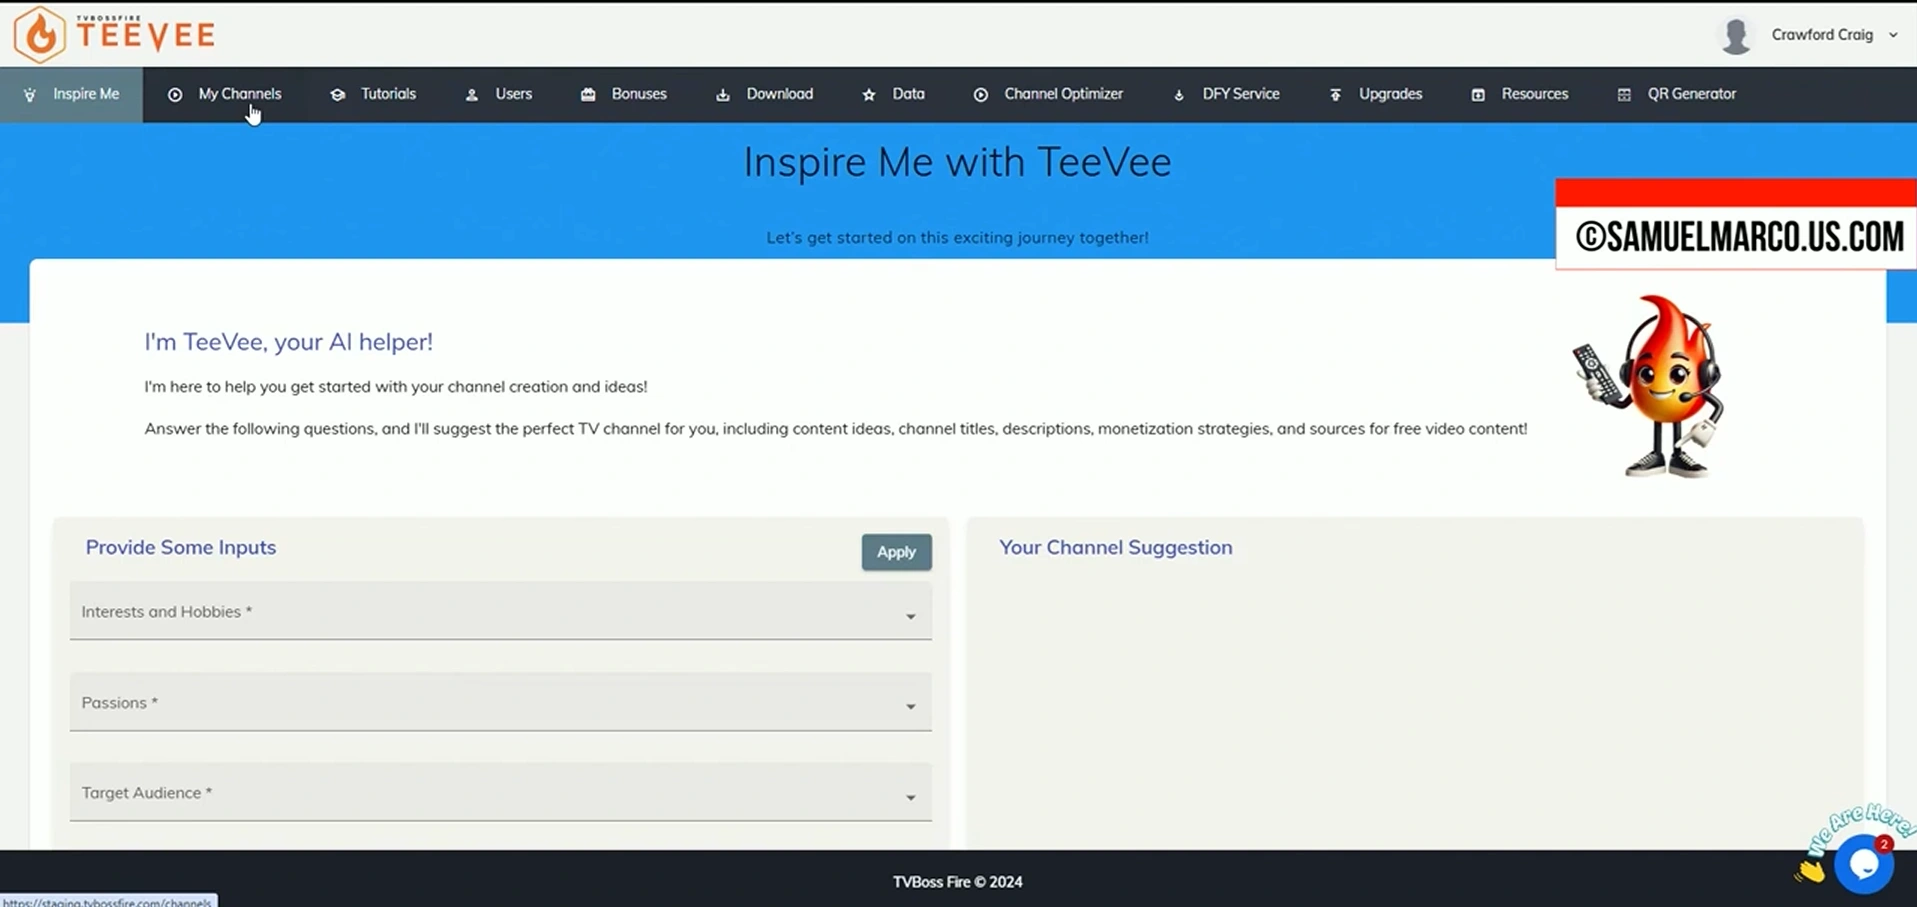Click the TeeVee flame logo icon
The height and width of the screenshot is (907, 1917).
40,35
